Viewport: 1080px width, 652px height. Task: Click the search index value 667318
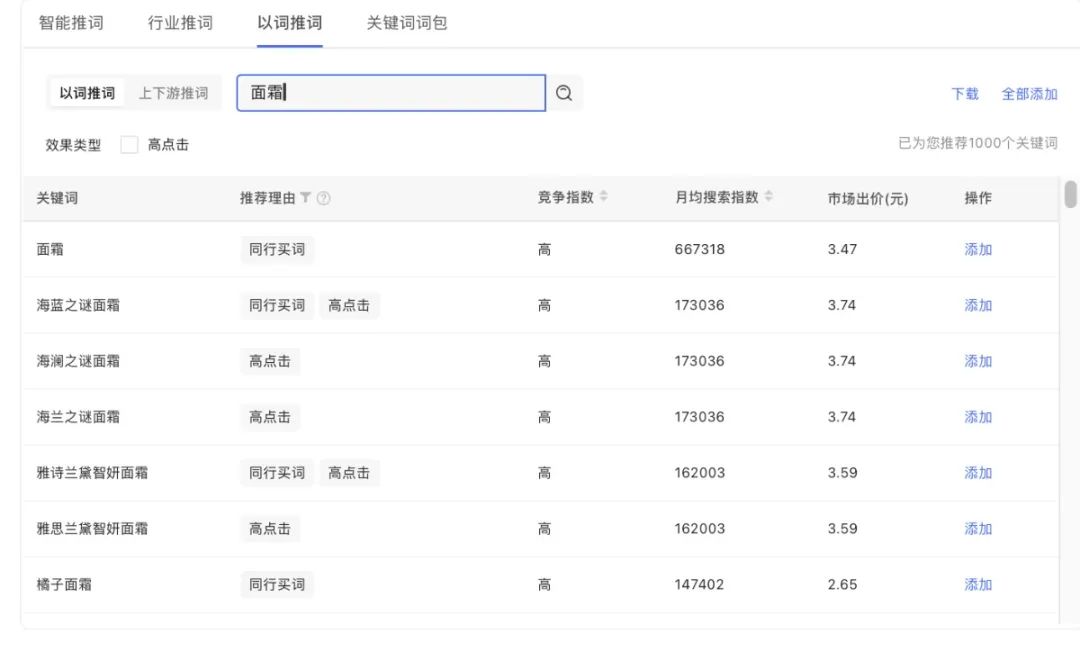(x=699, y=249)
